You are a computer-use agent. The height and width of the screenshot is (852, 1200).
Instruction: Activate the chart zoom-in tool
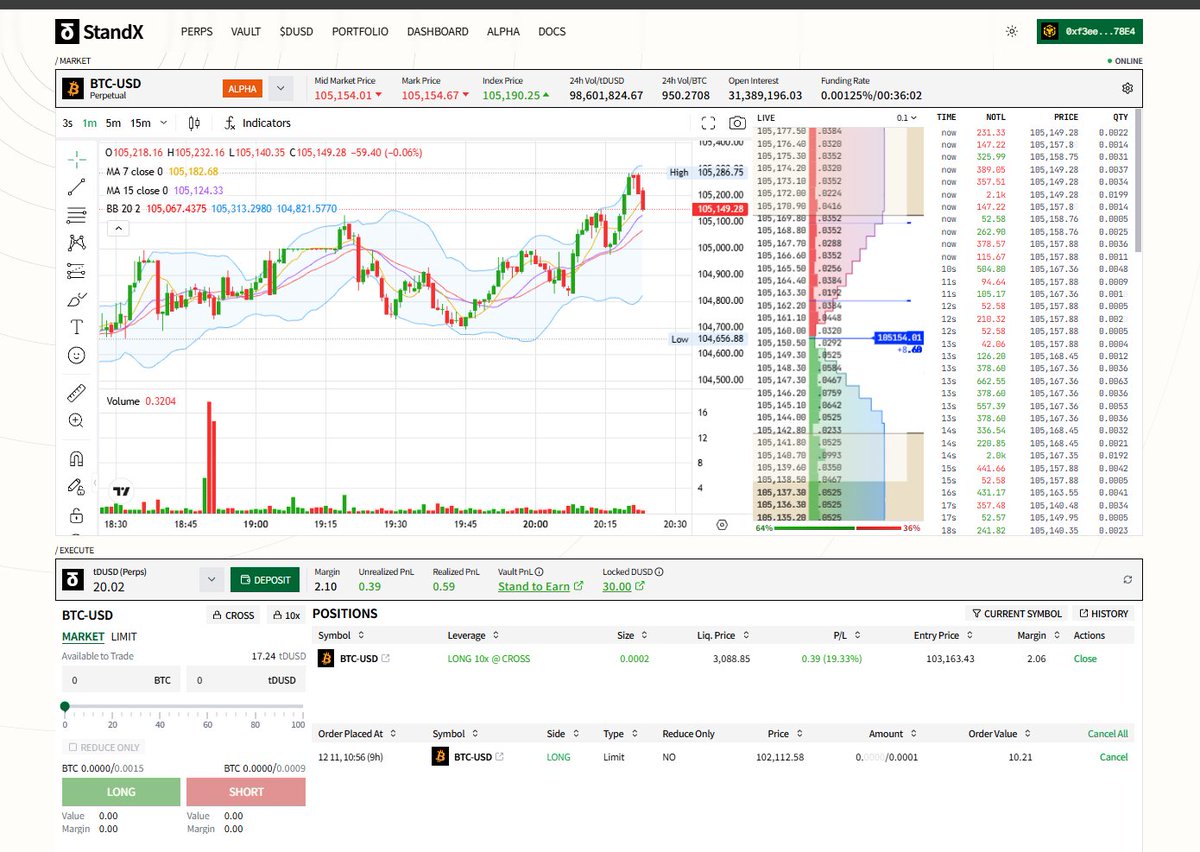[76, 421]
